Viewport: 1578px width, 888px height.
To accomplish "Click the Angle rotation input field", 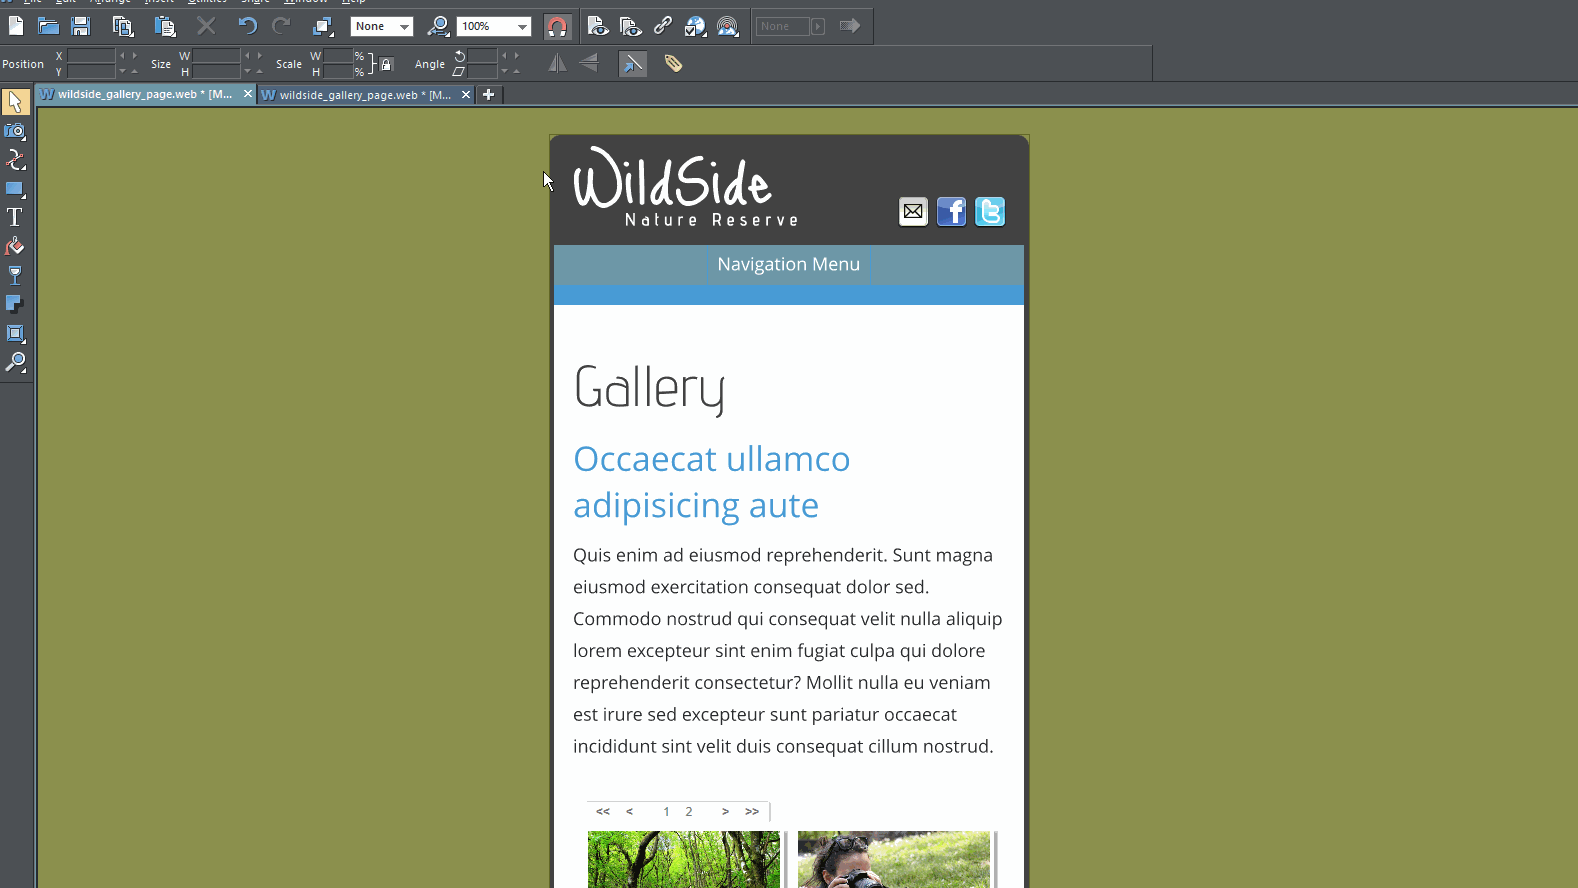I will point(482,56).
